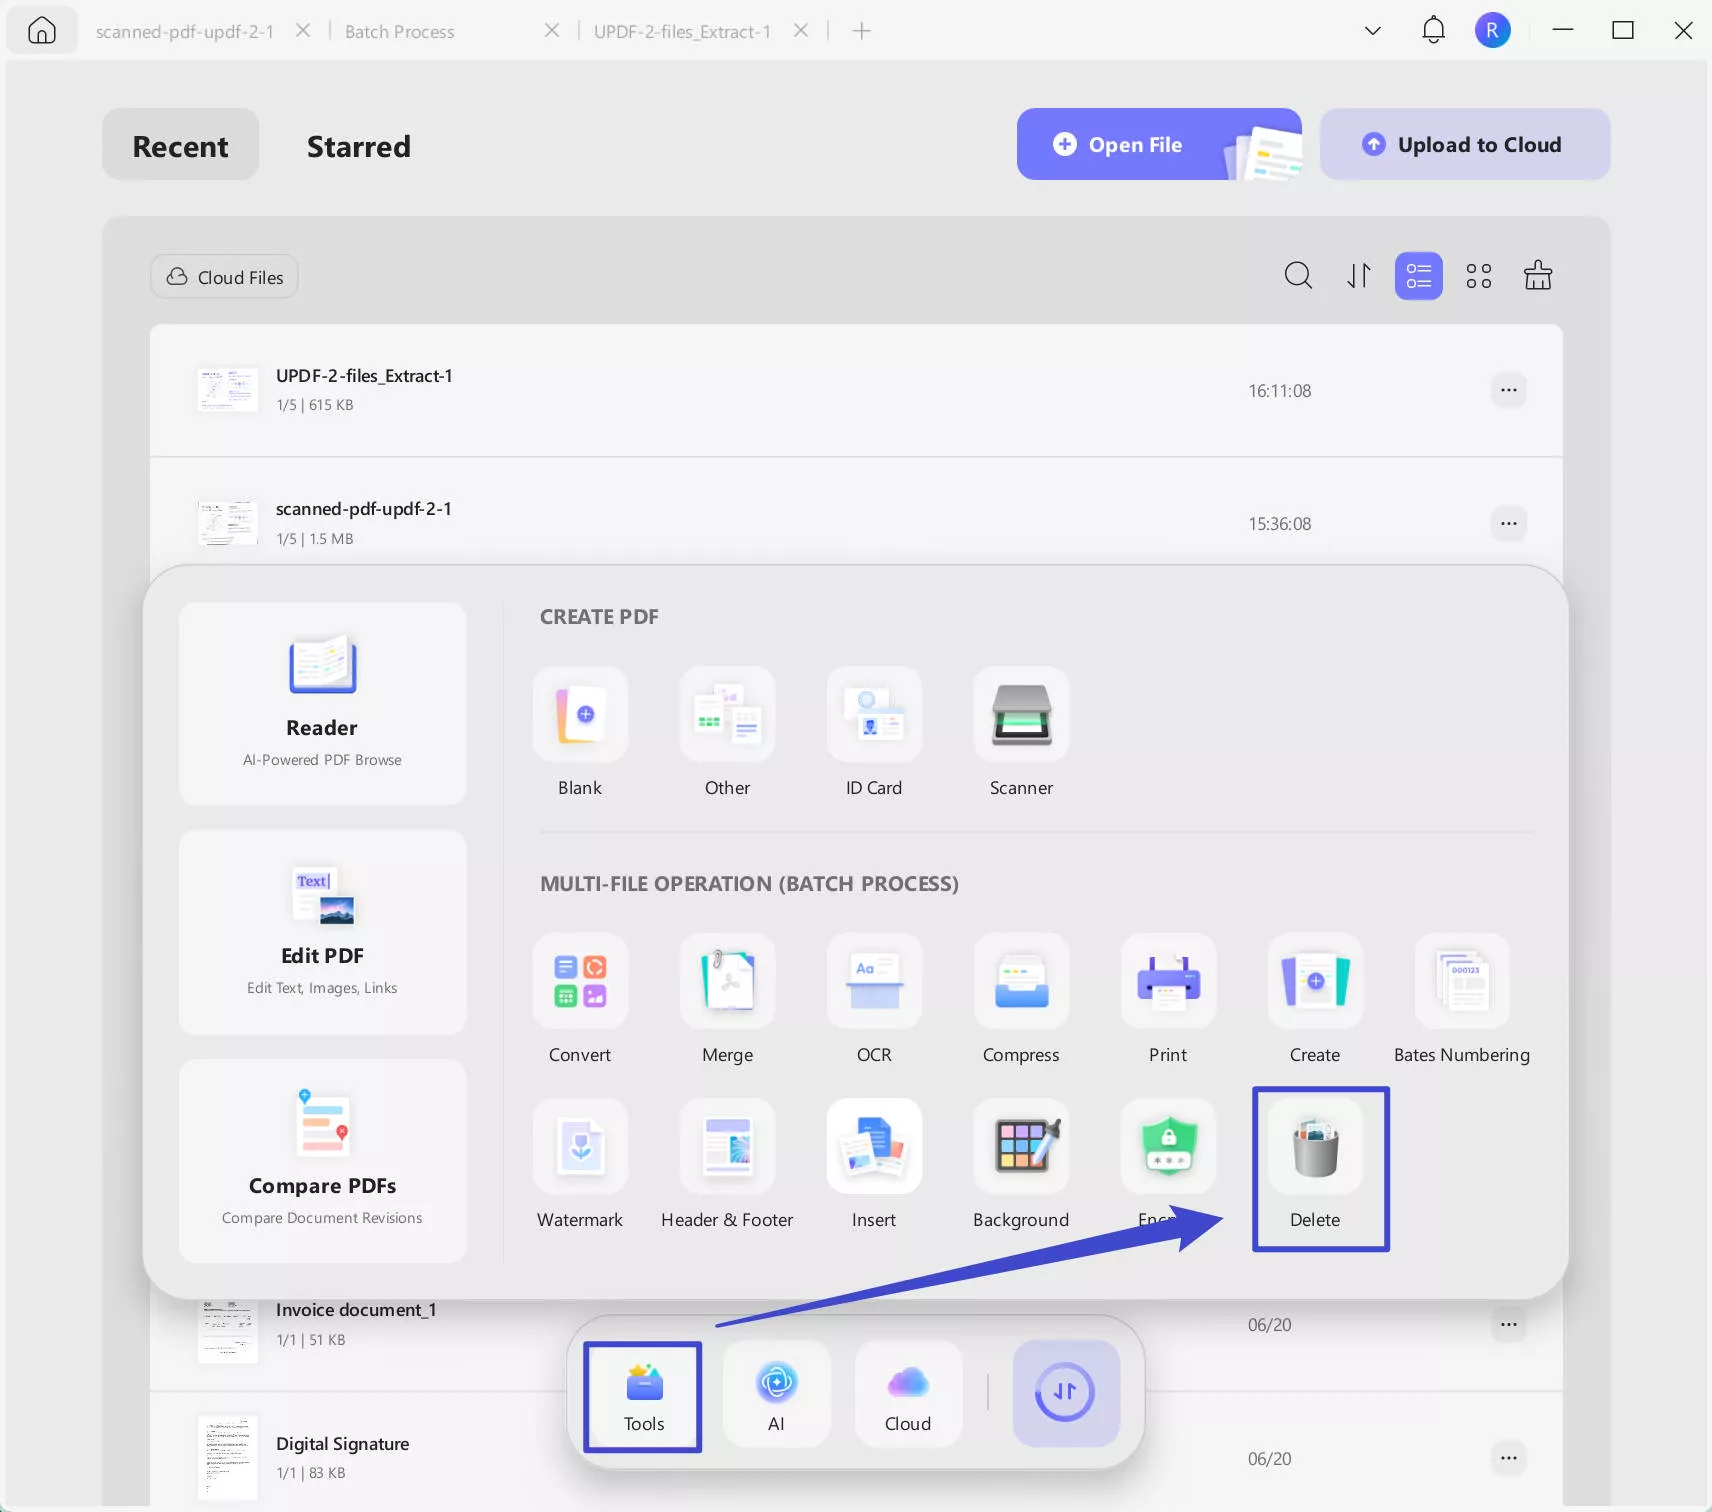Open more options for Digital Signature
This screenshot has height=1512, width=1712.
coord(1508,1458)
